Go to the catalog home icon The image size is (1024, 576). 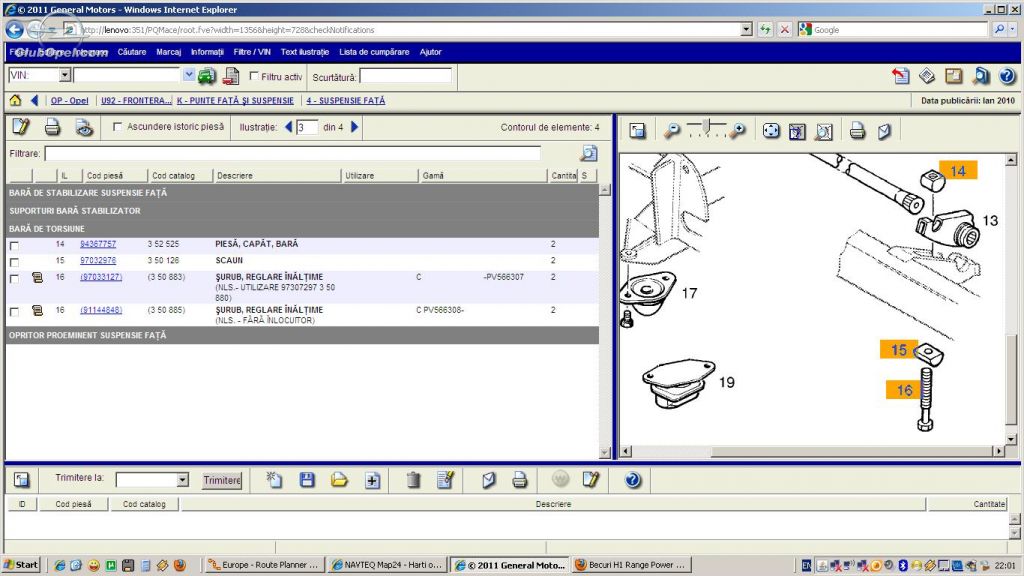coord(15,101)
